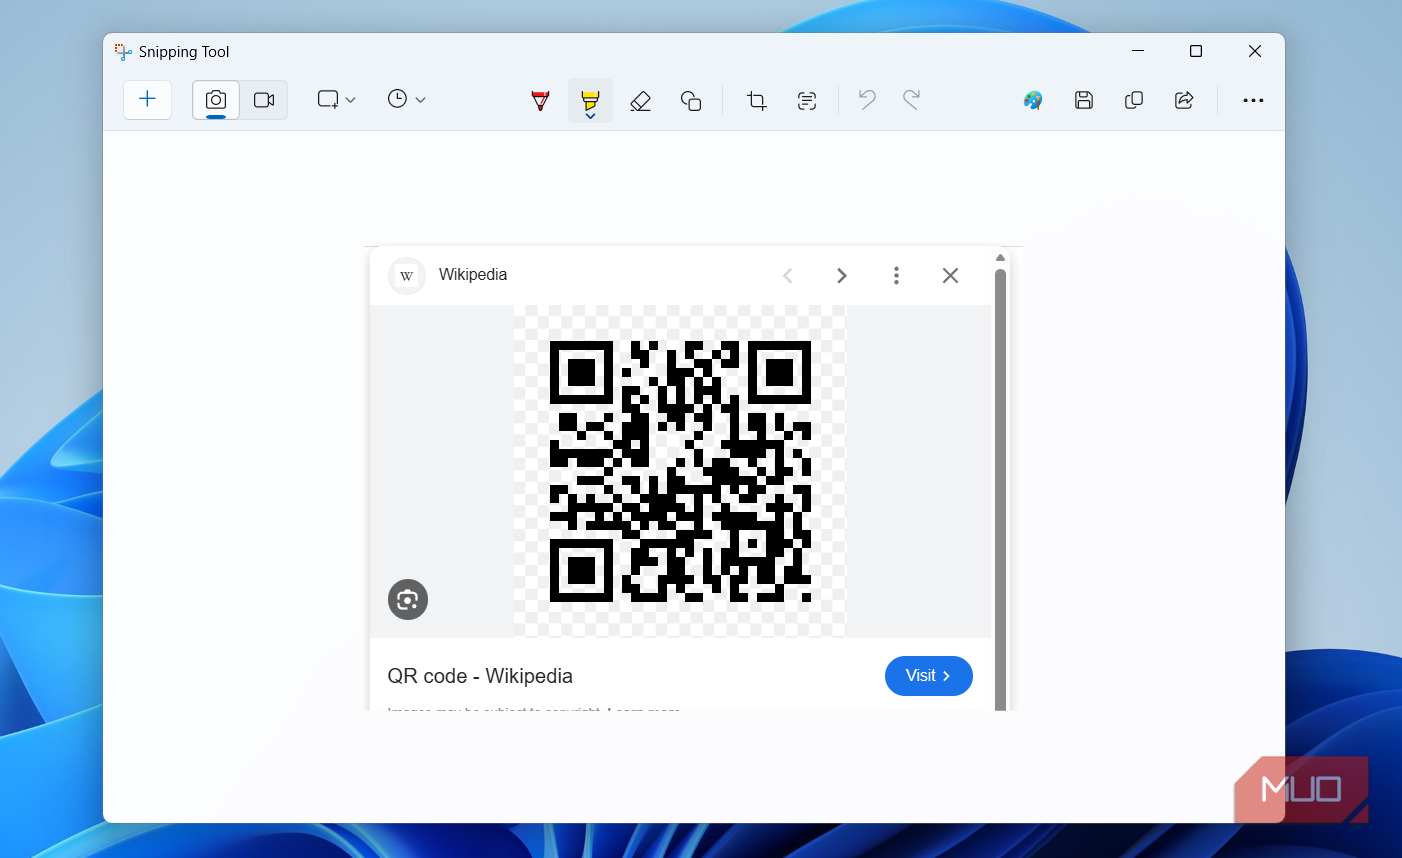Open the Shapes tool

(x=691, y=100)
